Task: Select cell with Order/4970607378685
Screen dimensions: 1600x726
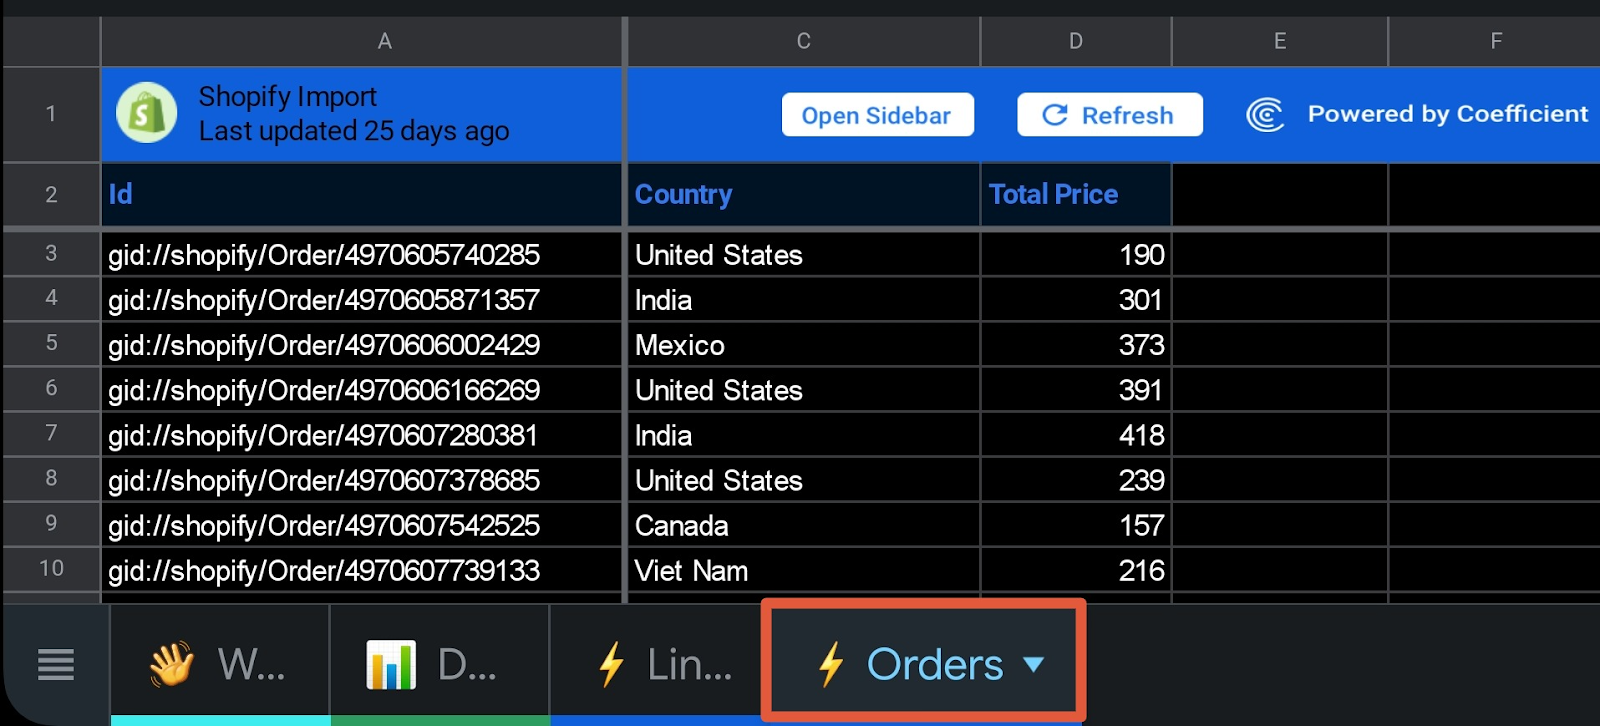Action: tap(361, 479)
